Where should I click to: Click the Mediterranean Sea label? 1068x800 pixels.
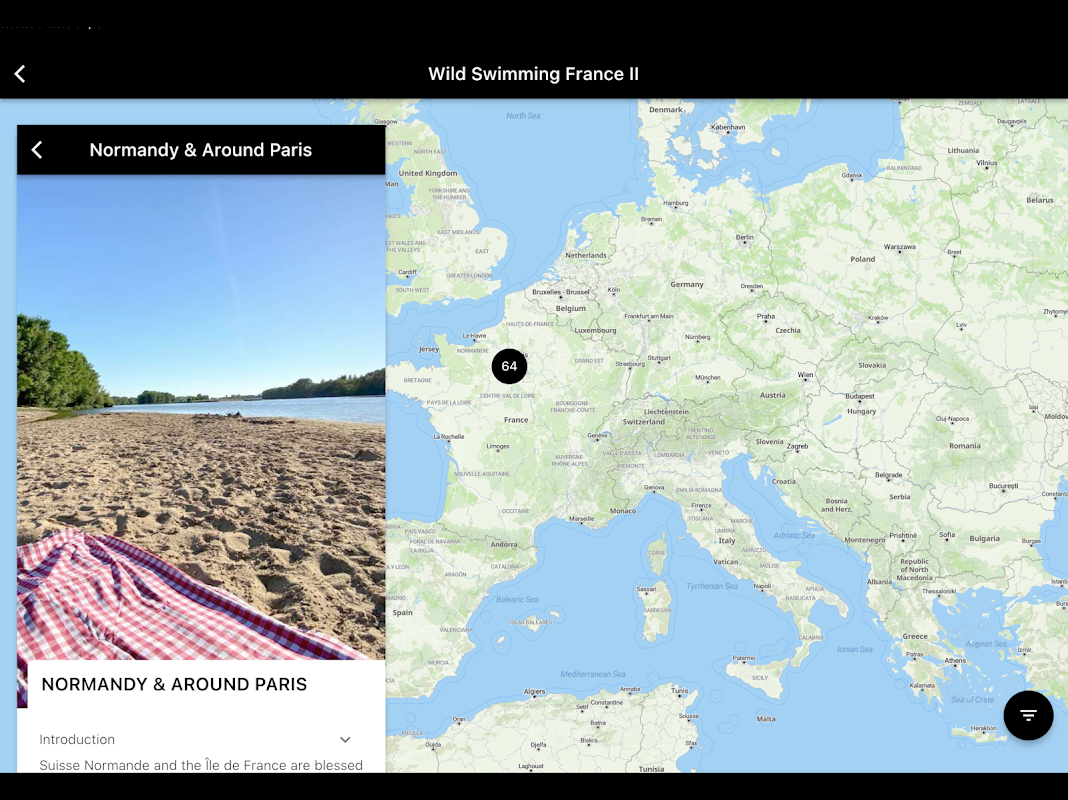coord(593,674)
